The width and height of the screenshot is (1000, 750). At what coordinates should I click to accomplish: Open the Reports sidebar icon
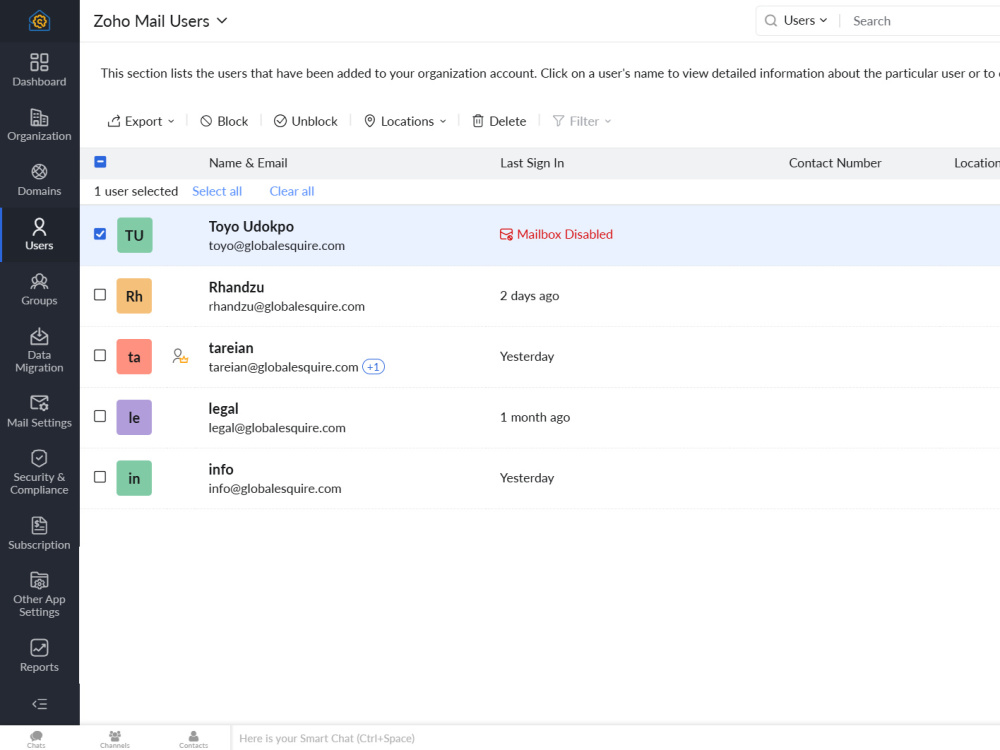click(x=39, y=656)
